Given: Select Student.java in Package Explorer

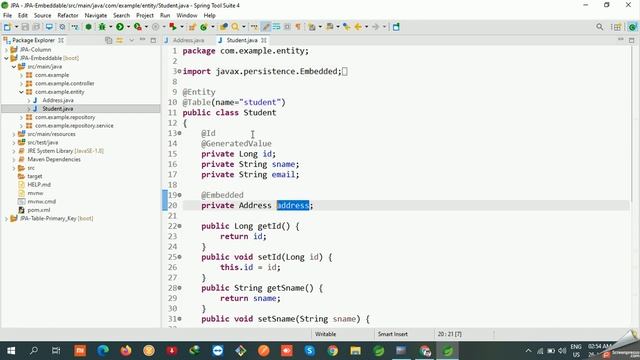Looking at the screenshot, I should point(58,109).
